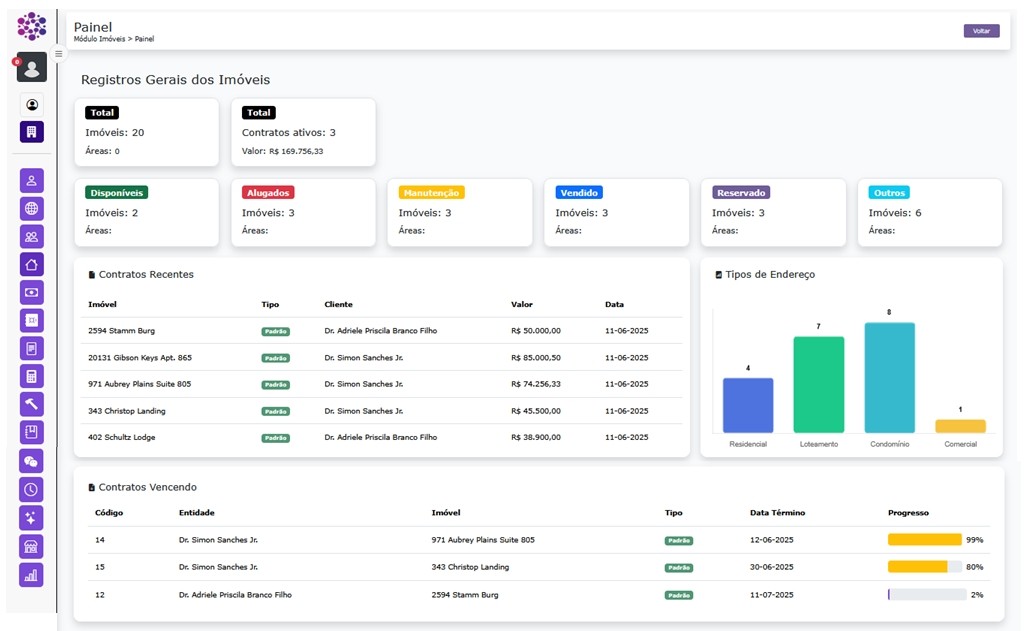The image size is (1024, 631).
Task: Open the bar chart icon in sidebar
Action: [32, 575]
